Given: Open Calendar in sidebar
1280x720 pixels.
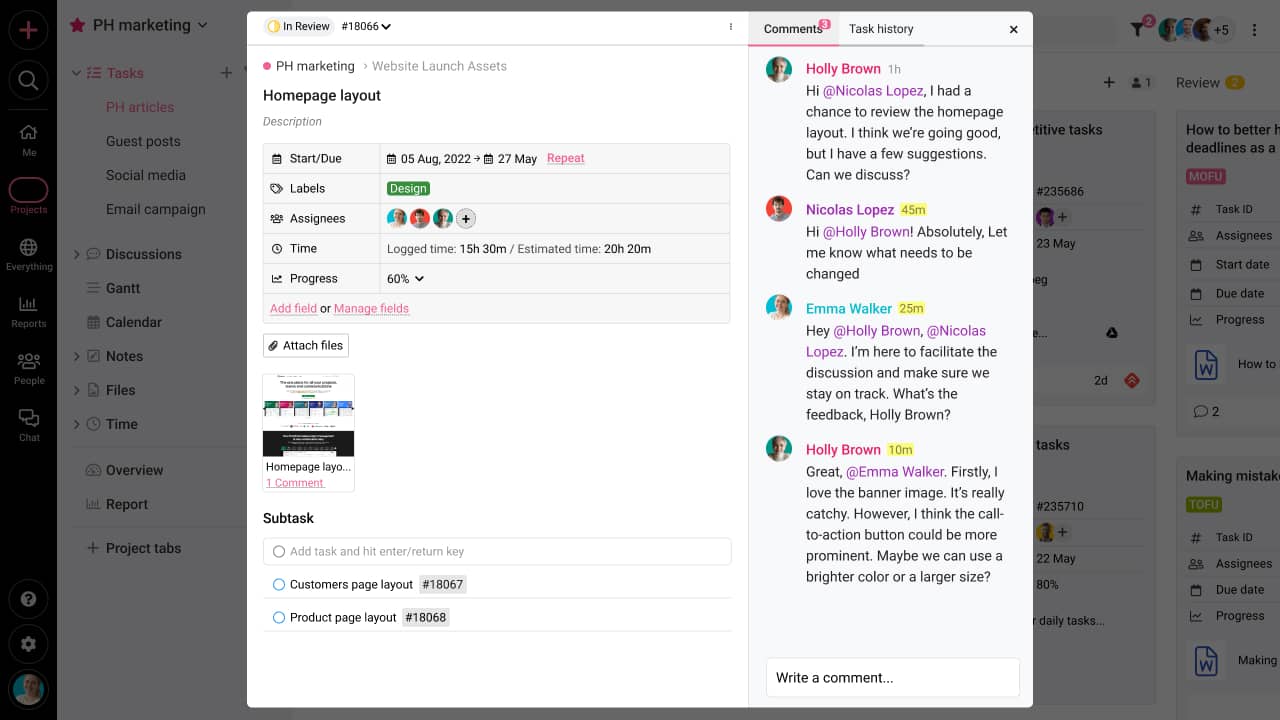Looking at the screenshot, I should tap(133, 322).
